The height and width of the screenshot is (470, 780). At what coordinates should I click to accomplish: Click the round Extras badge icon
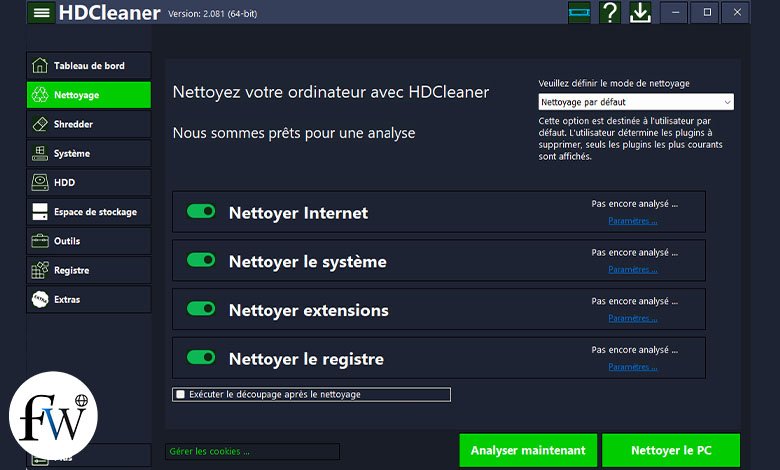point(40,299)
